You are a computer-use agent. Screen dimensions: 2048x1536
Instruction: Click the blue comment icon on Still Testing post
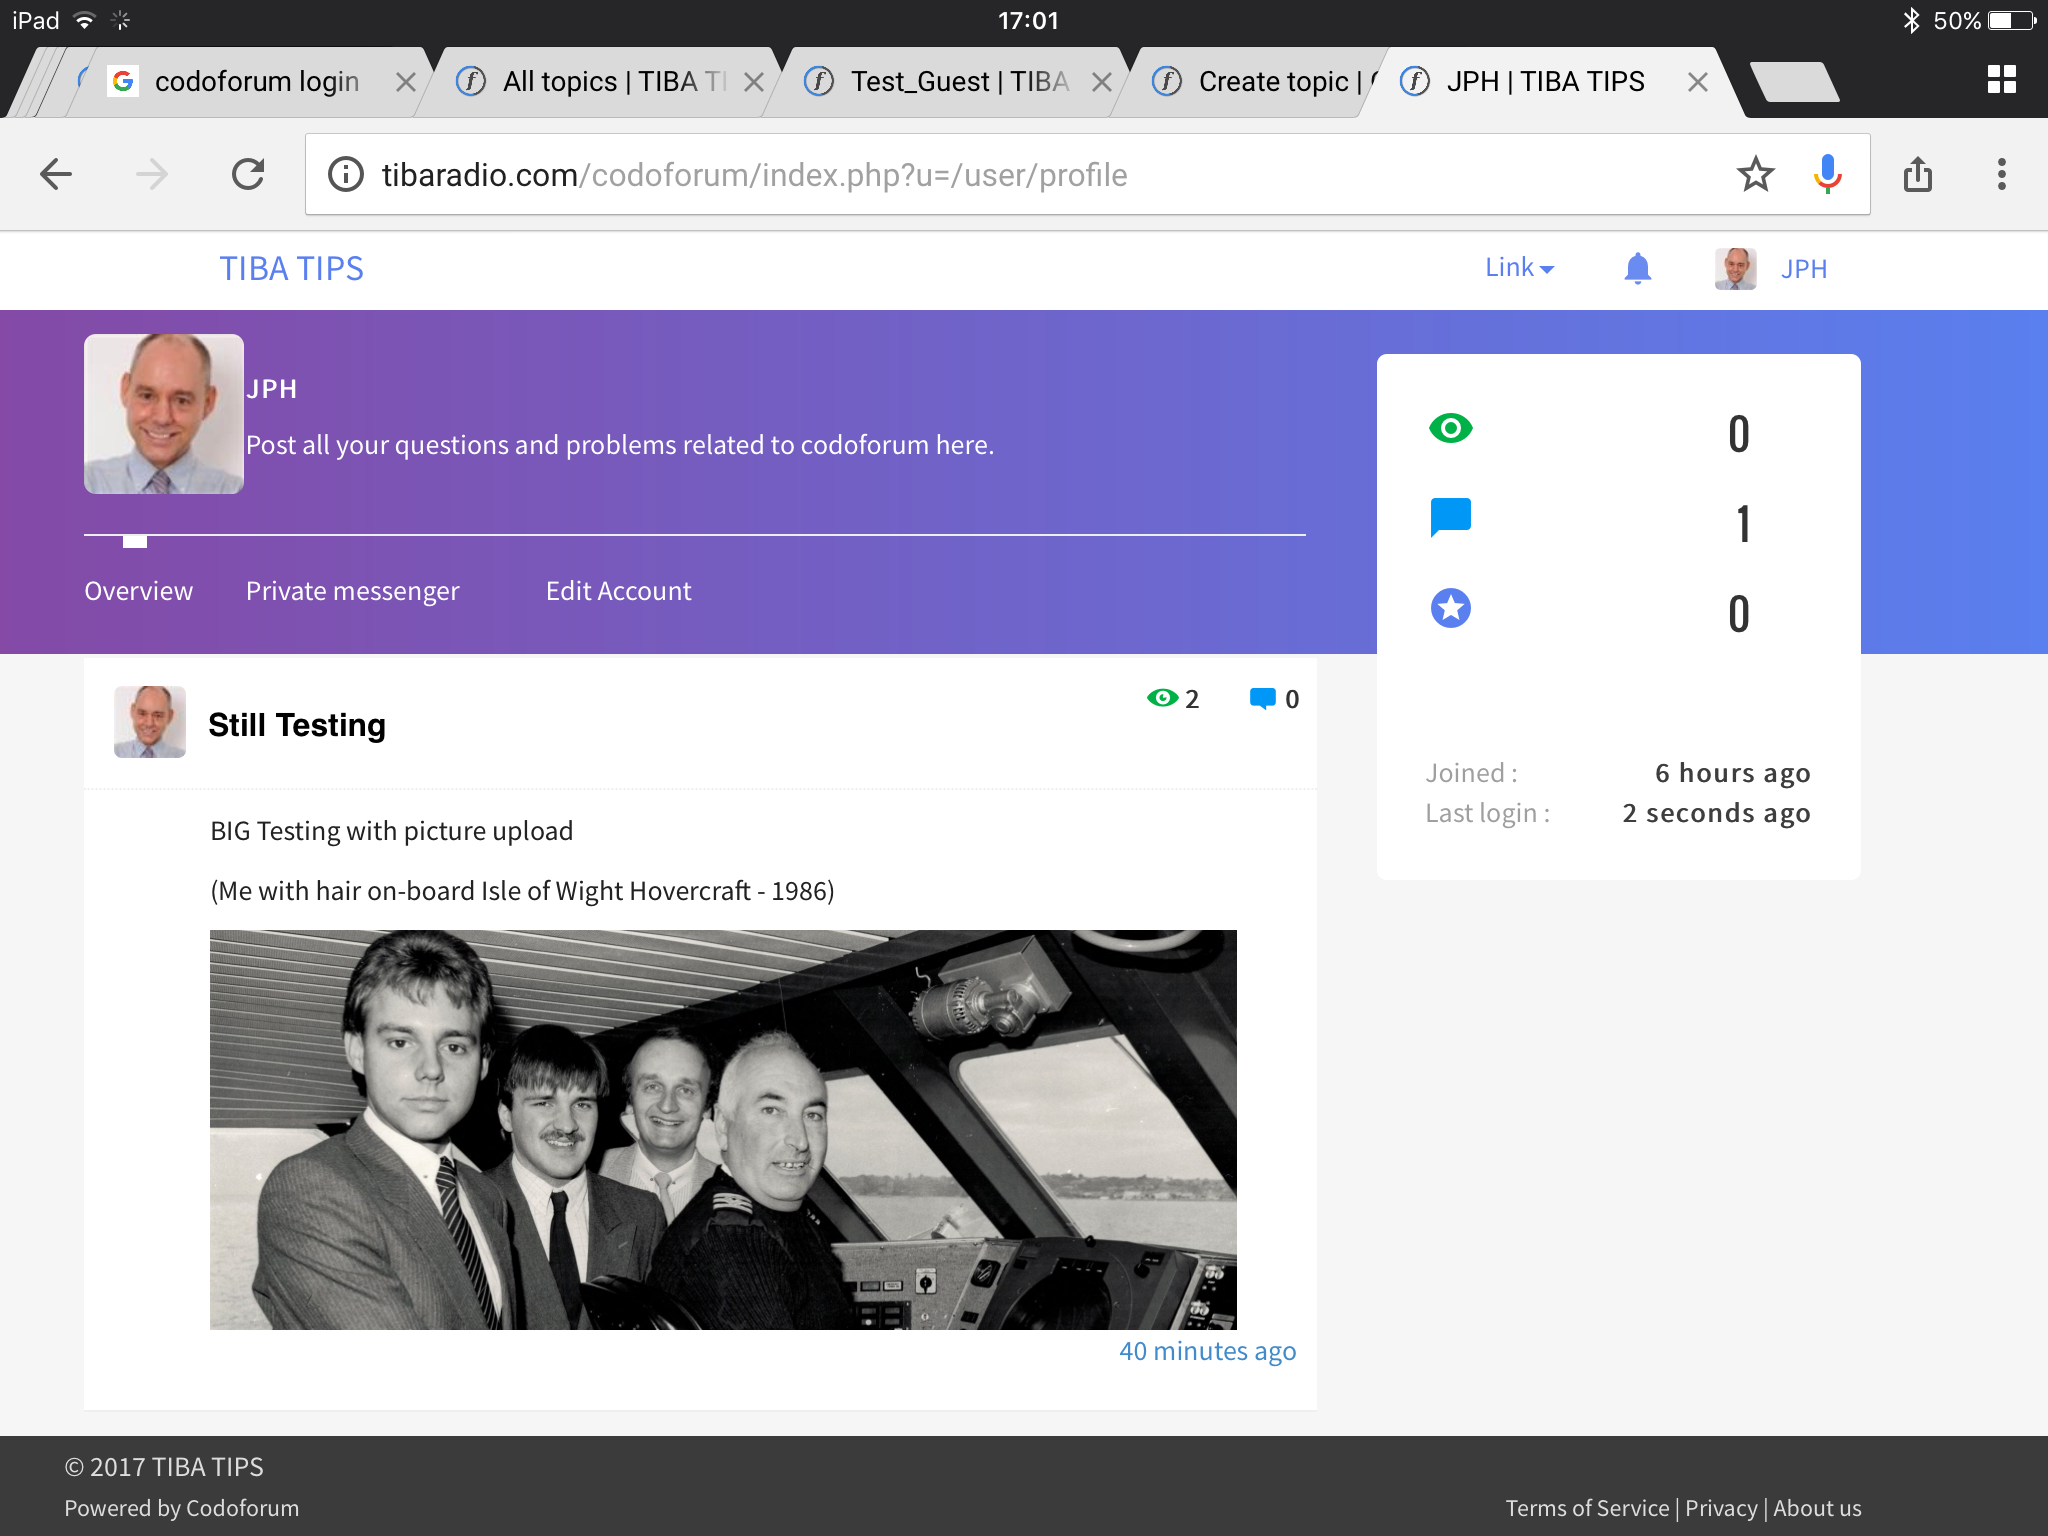click(x=1263, y=699)
